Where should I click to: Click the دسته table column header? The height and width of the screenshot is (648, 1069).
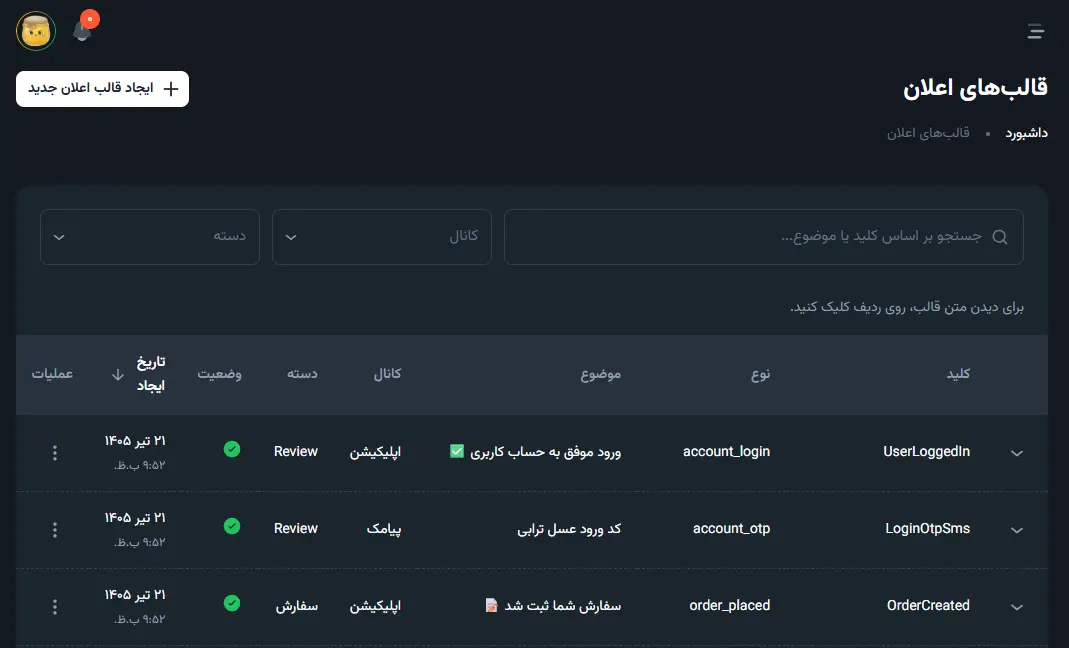[302, 374]
